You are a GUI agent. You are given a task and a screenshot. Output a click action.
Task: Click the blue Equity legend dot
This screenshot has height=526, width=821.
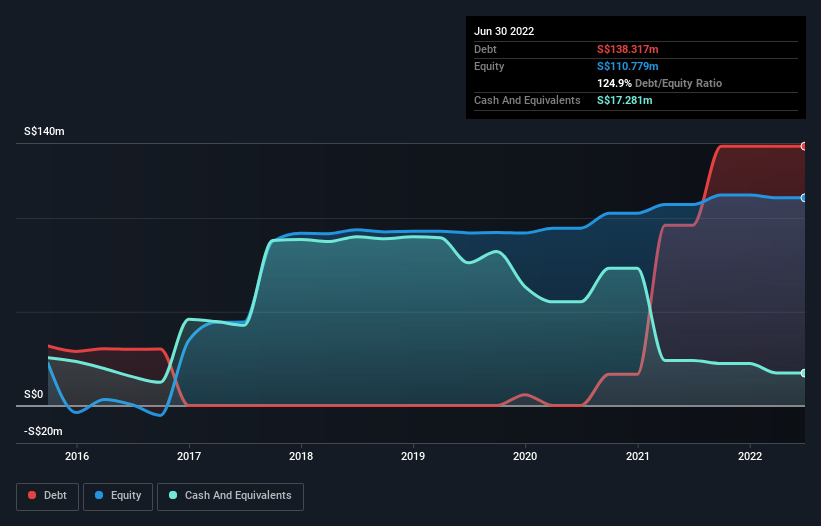click(99, 495)
